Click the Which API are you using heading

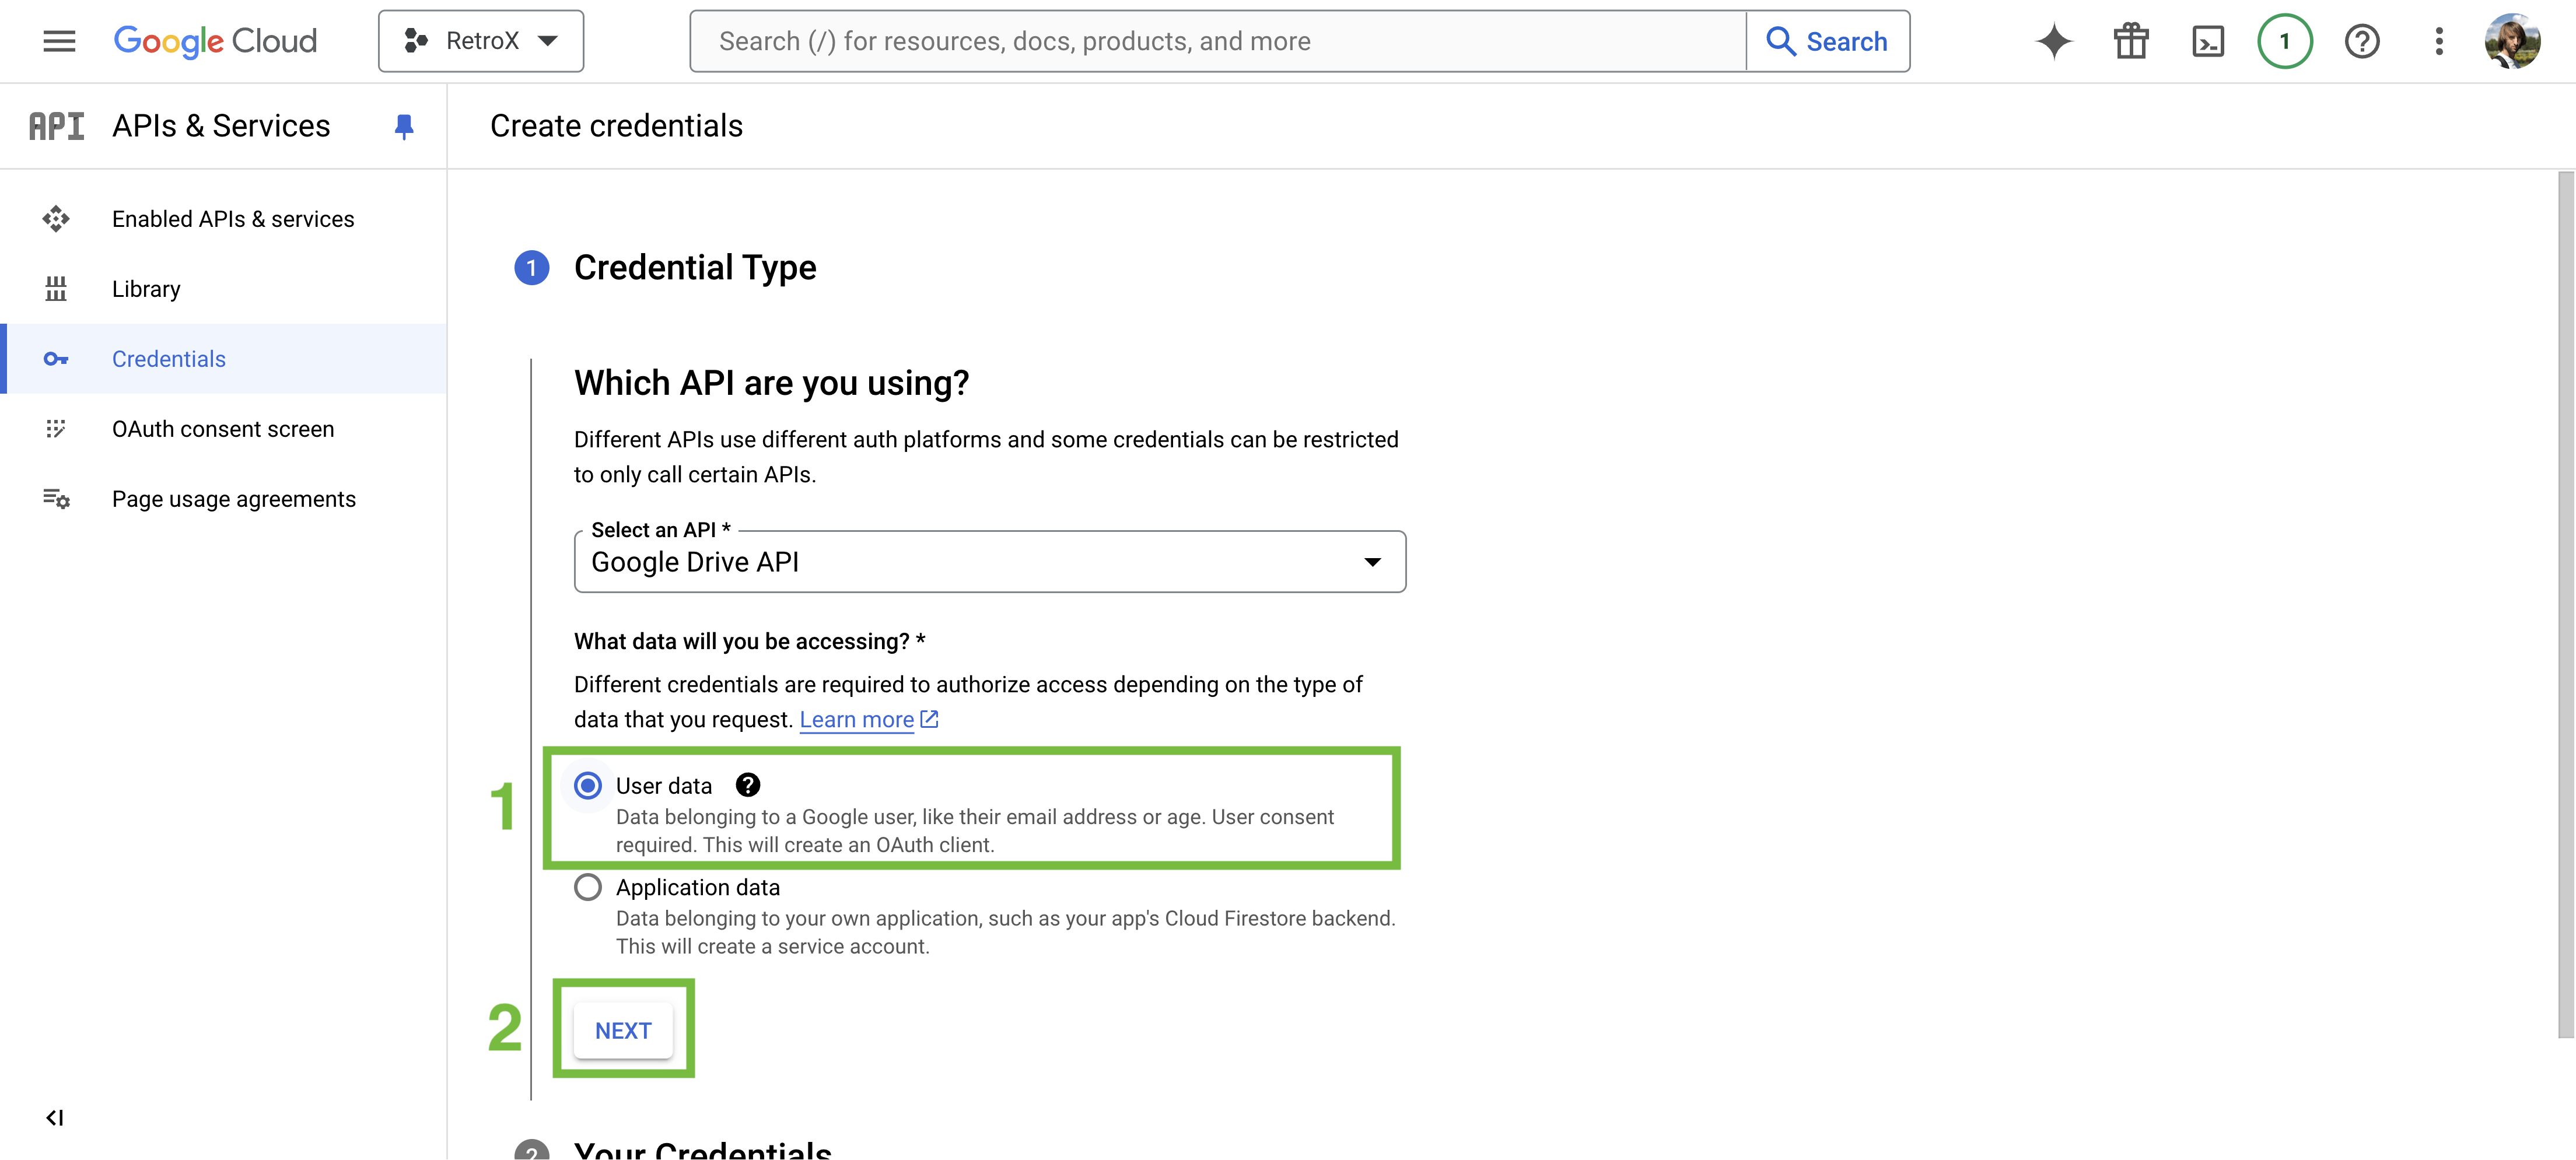pyautogui.click(x=772, y=383)
